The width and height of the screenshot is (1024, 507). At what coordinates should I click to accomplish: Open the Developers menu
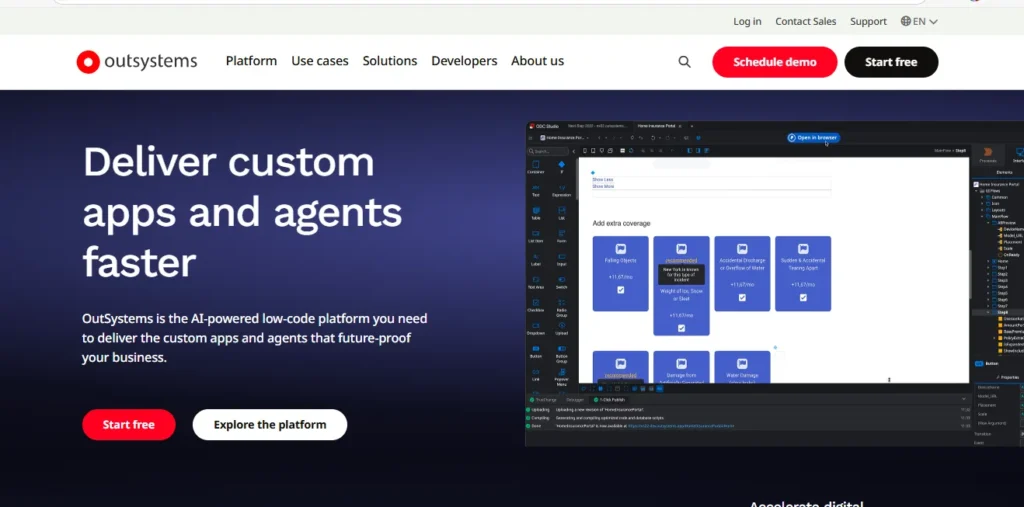[464, 61]
